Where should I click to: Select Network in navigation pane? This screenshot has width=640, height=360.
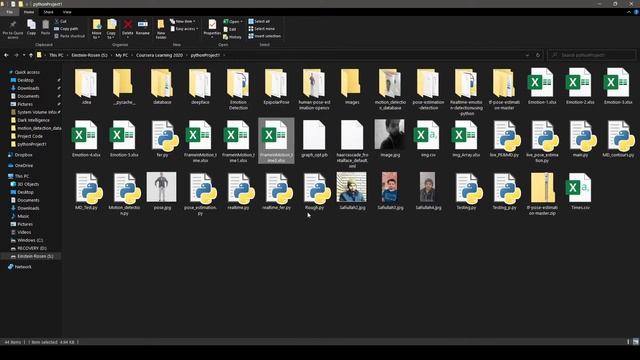[23, 267]
